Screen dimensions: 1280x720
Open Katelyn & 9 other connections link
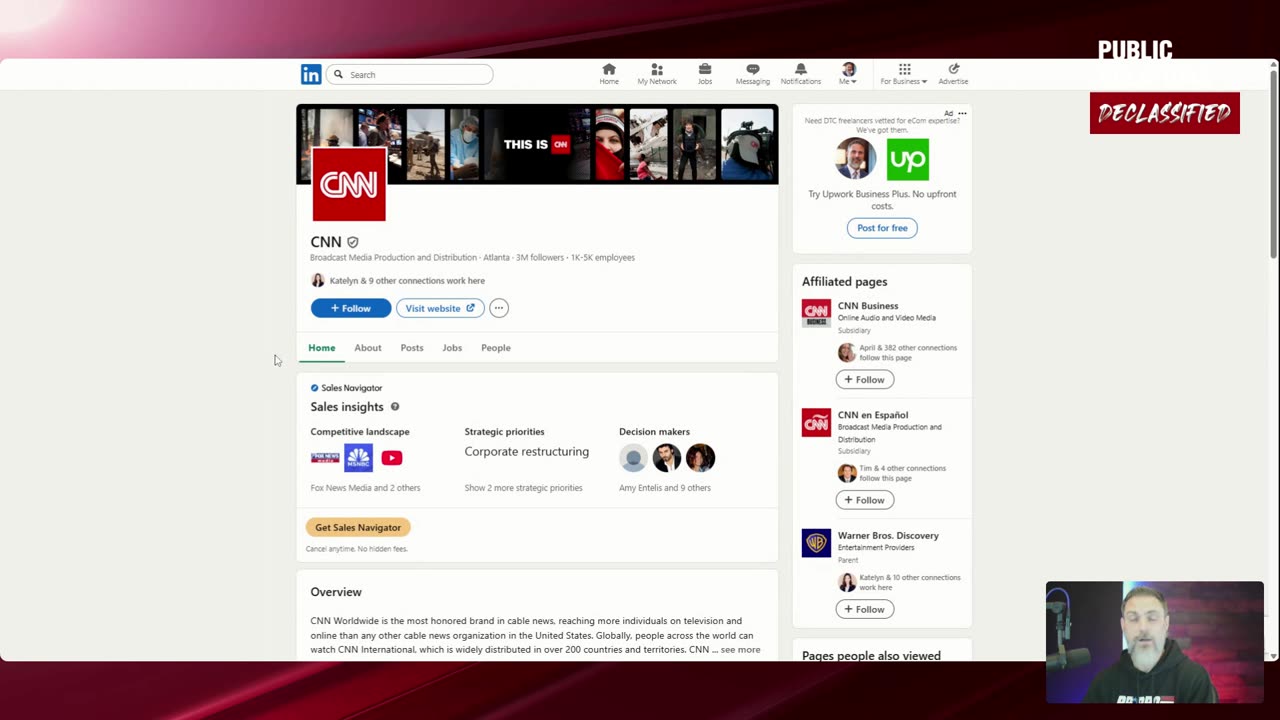(407, 281)
